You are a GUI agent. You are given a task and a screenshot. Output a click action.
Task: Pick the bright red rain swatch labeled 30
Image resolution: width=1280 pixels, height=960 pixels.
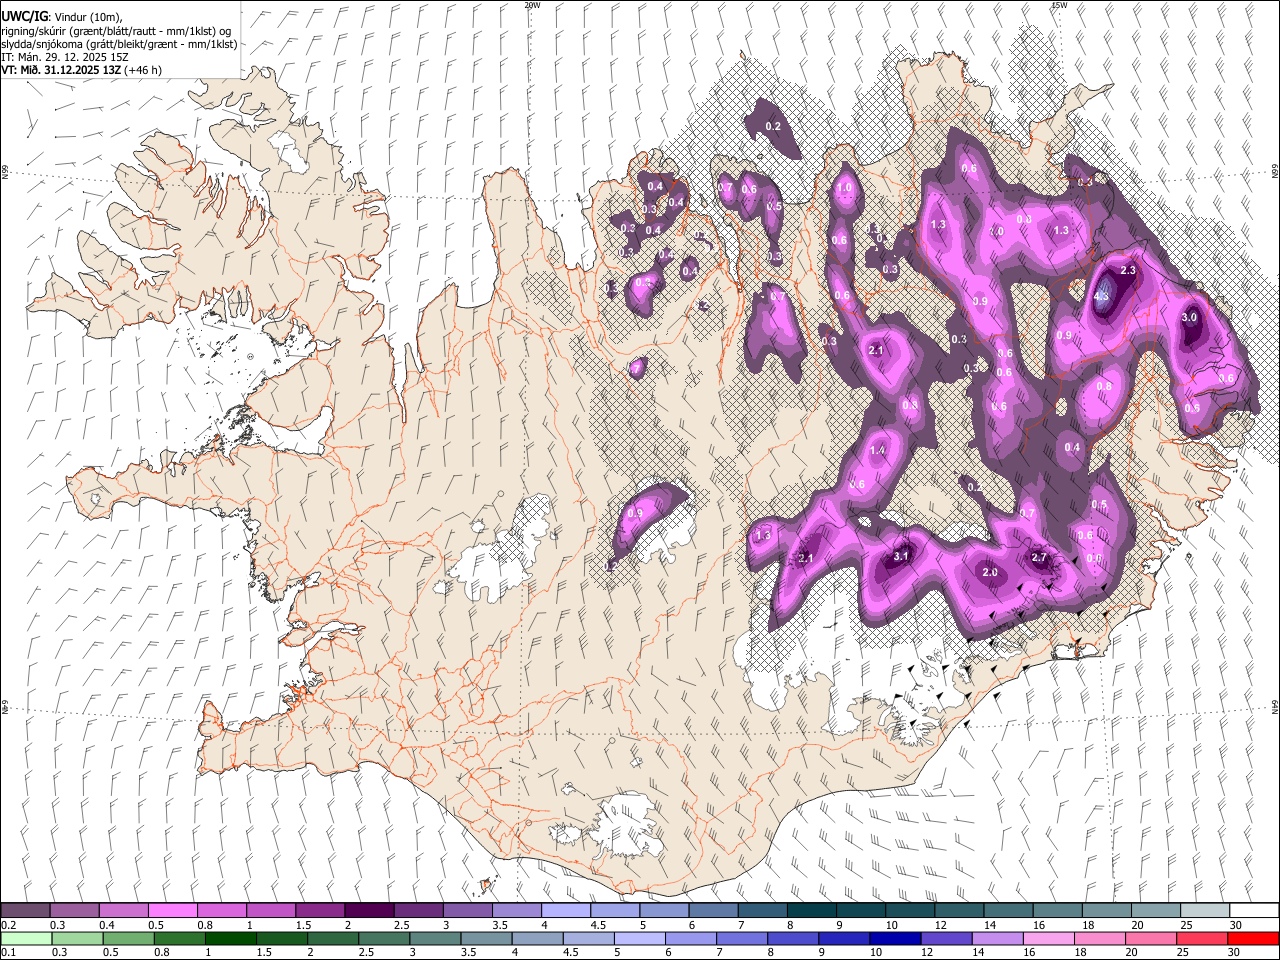tap(1253, 939)
